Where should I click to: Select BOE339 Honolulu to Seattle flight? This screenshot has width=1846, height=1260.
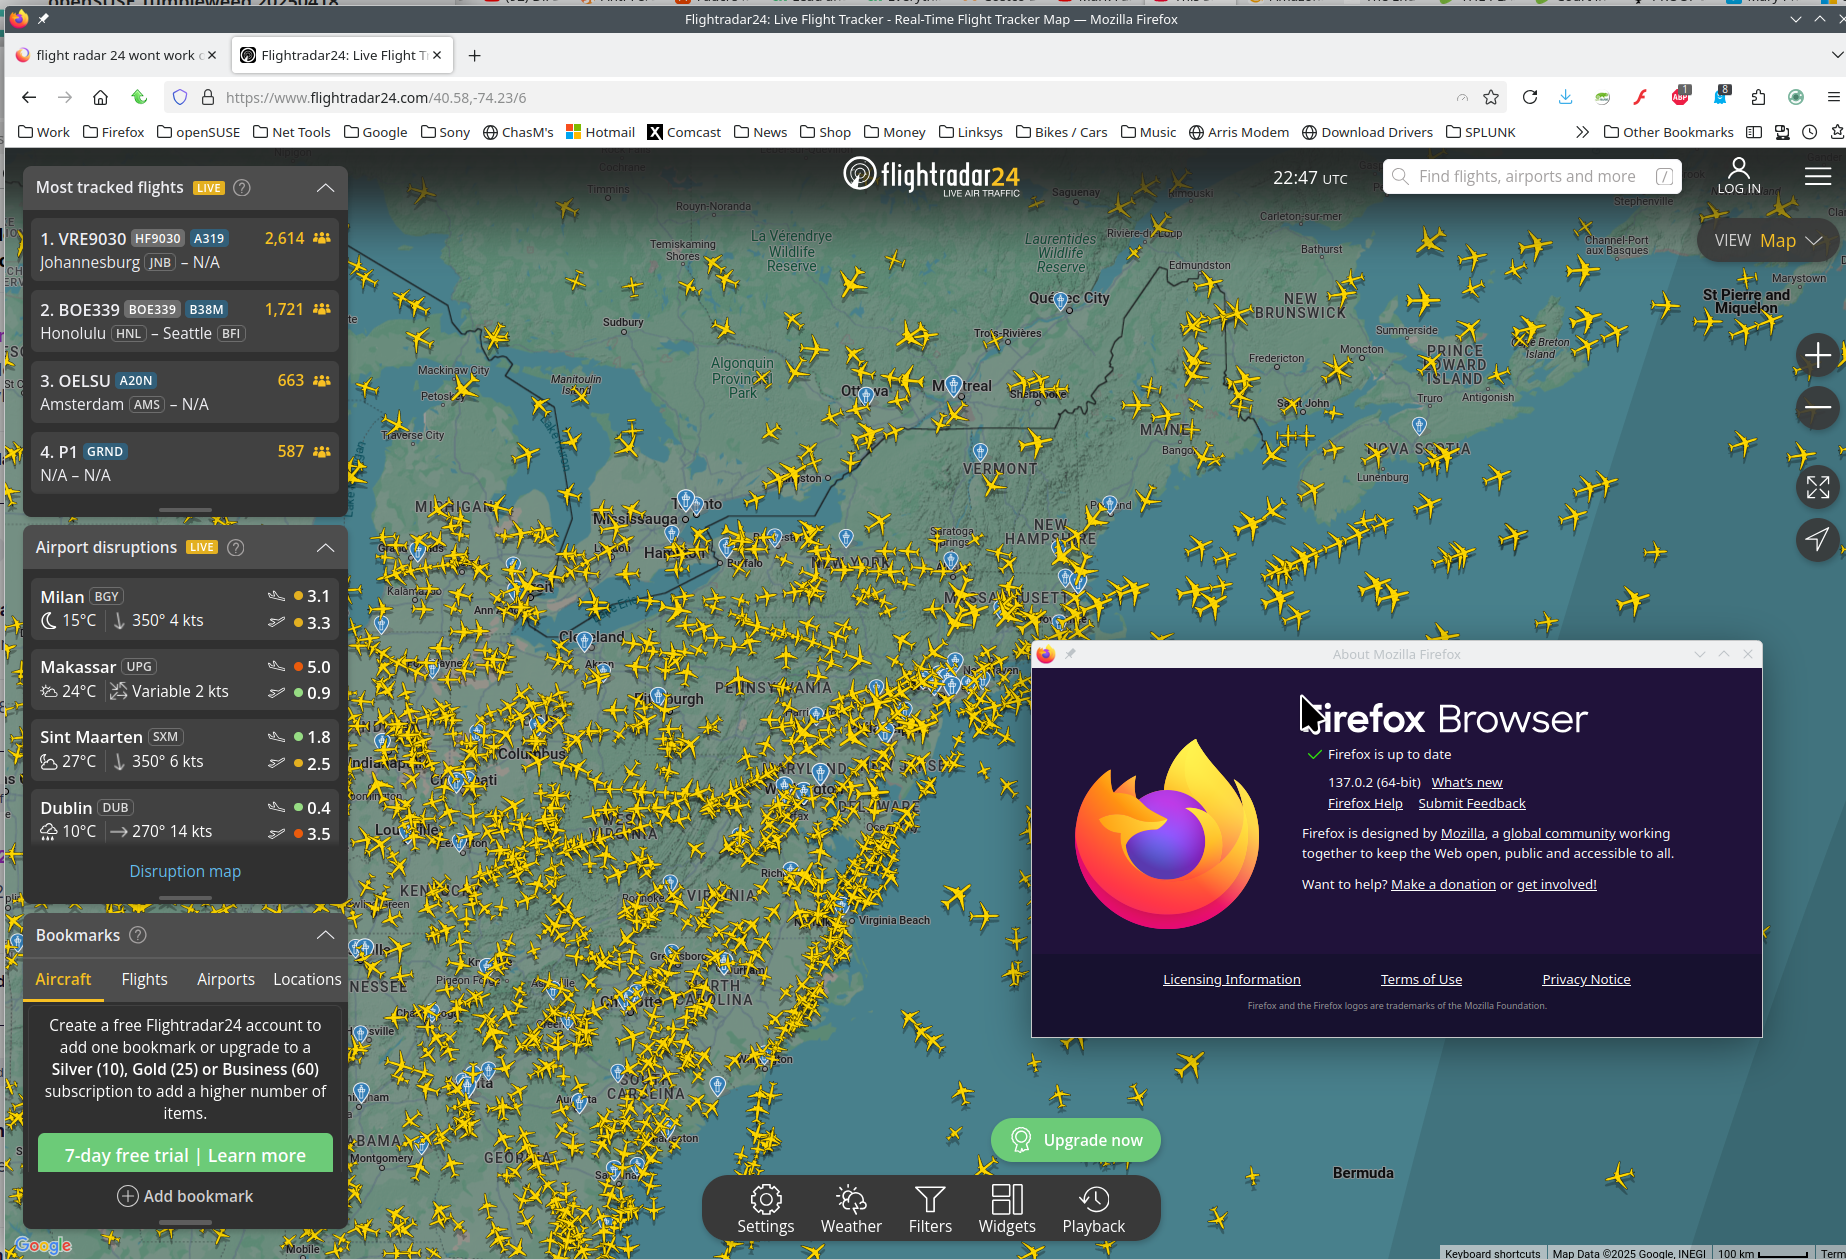coord(185,321)
